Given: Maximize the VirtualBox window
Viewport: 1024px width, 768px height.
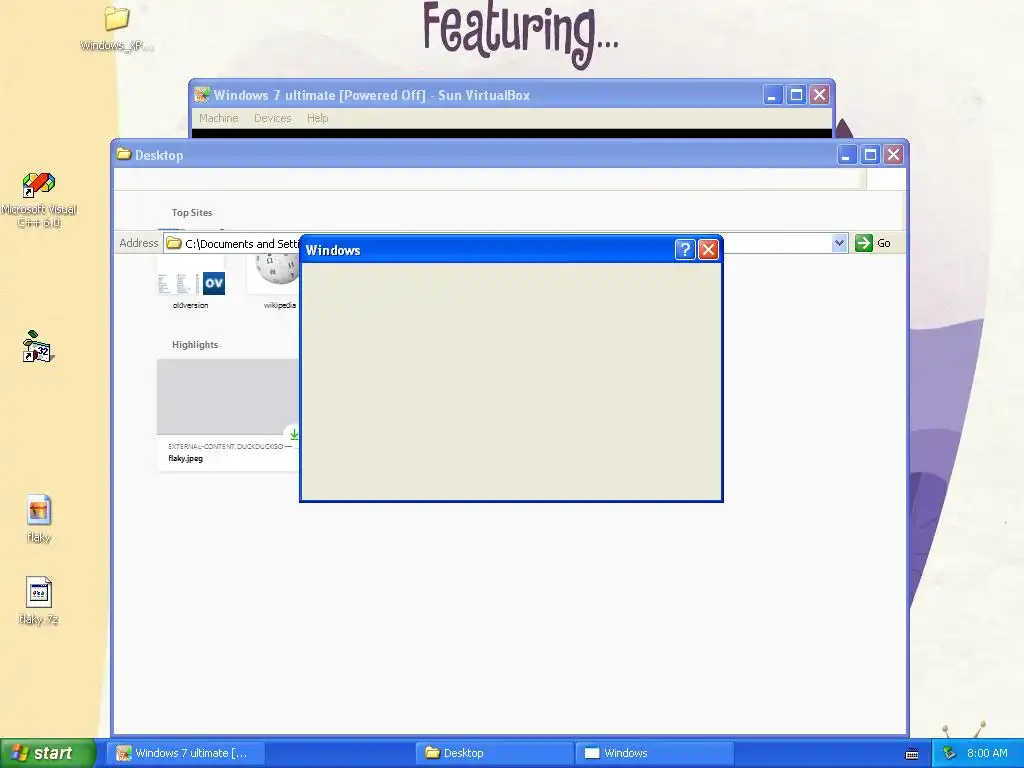Looking at the screenshot, I should [796, 95].
